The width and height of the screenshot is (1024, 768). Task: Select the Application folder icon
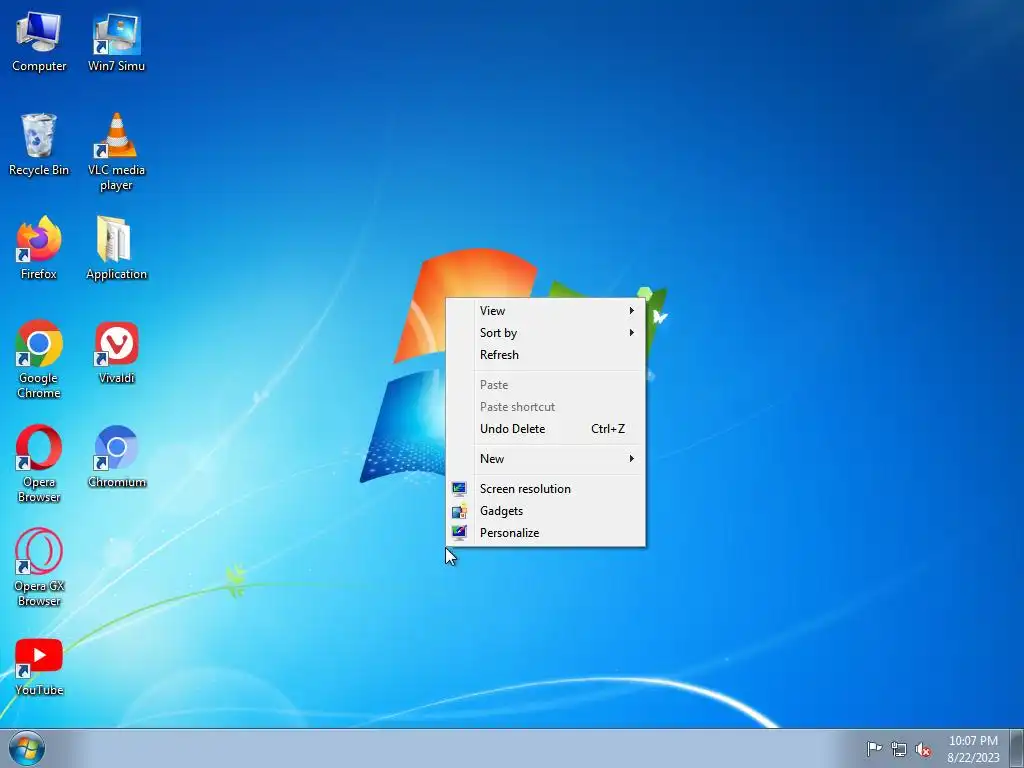click(116, 248)
